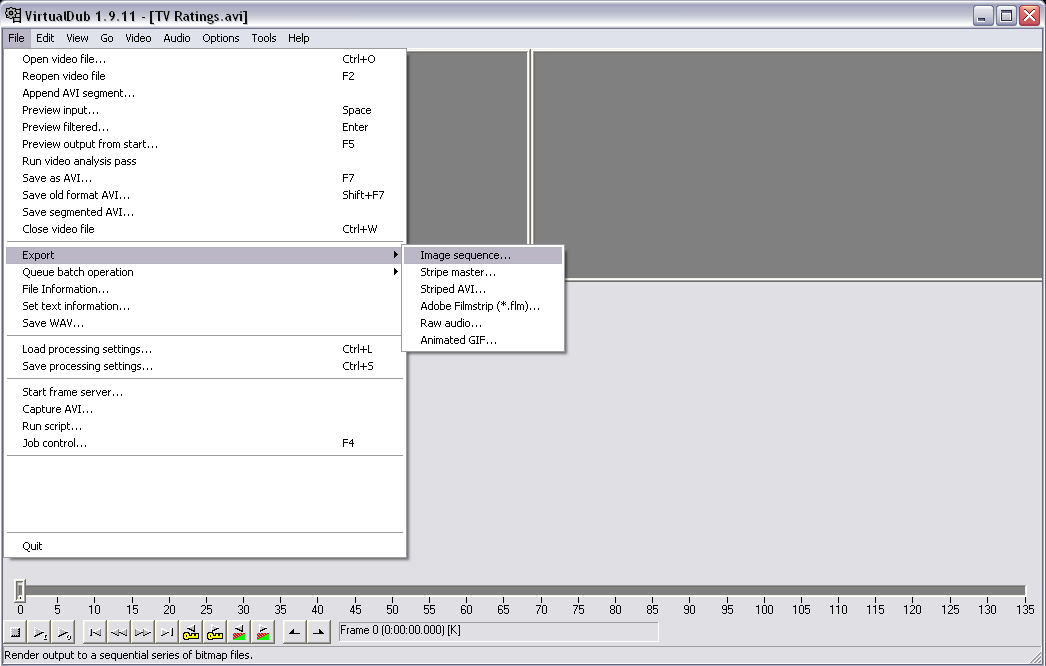Click the Stop playback button
The height and width of the screenshot is (666, 1046).
coord(16,632)
